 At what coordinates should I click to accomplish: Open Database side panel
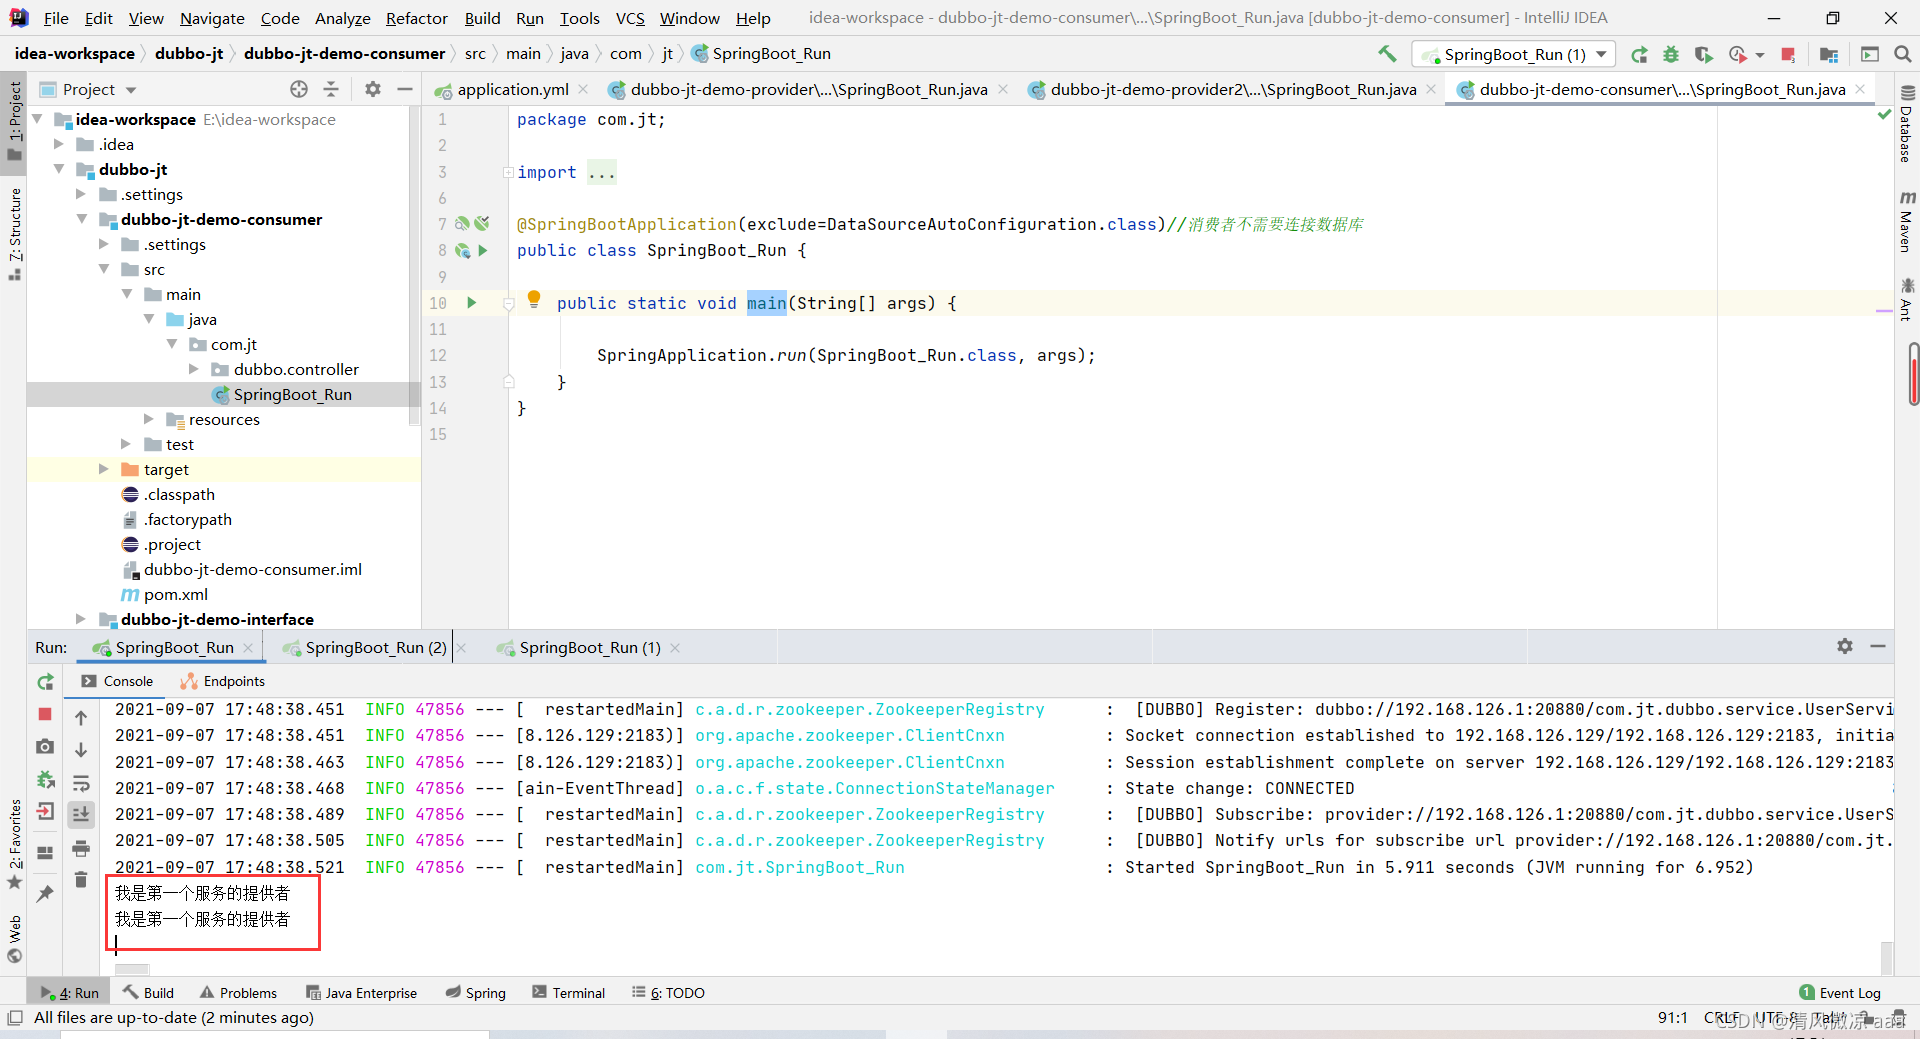[1907, 124]
